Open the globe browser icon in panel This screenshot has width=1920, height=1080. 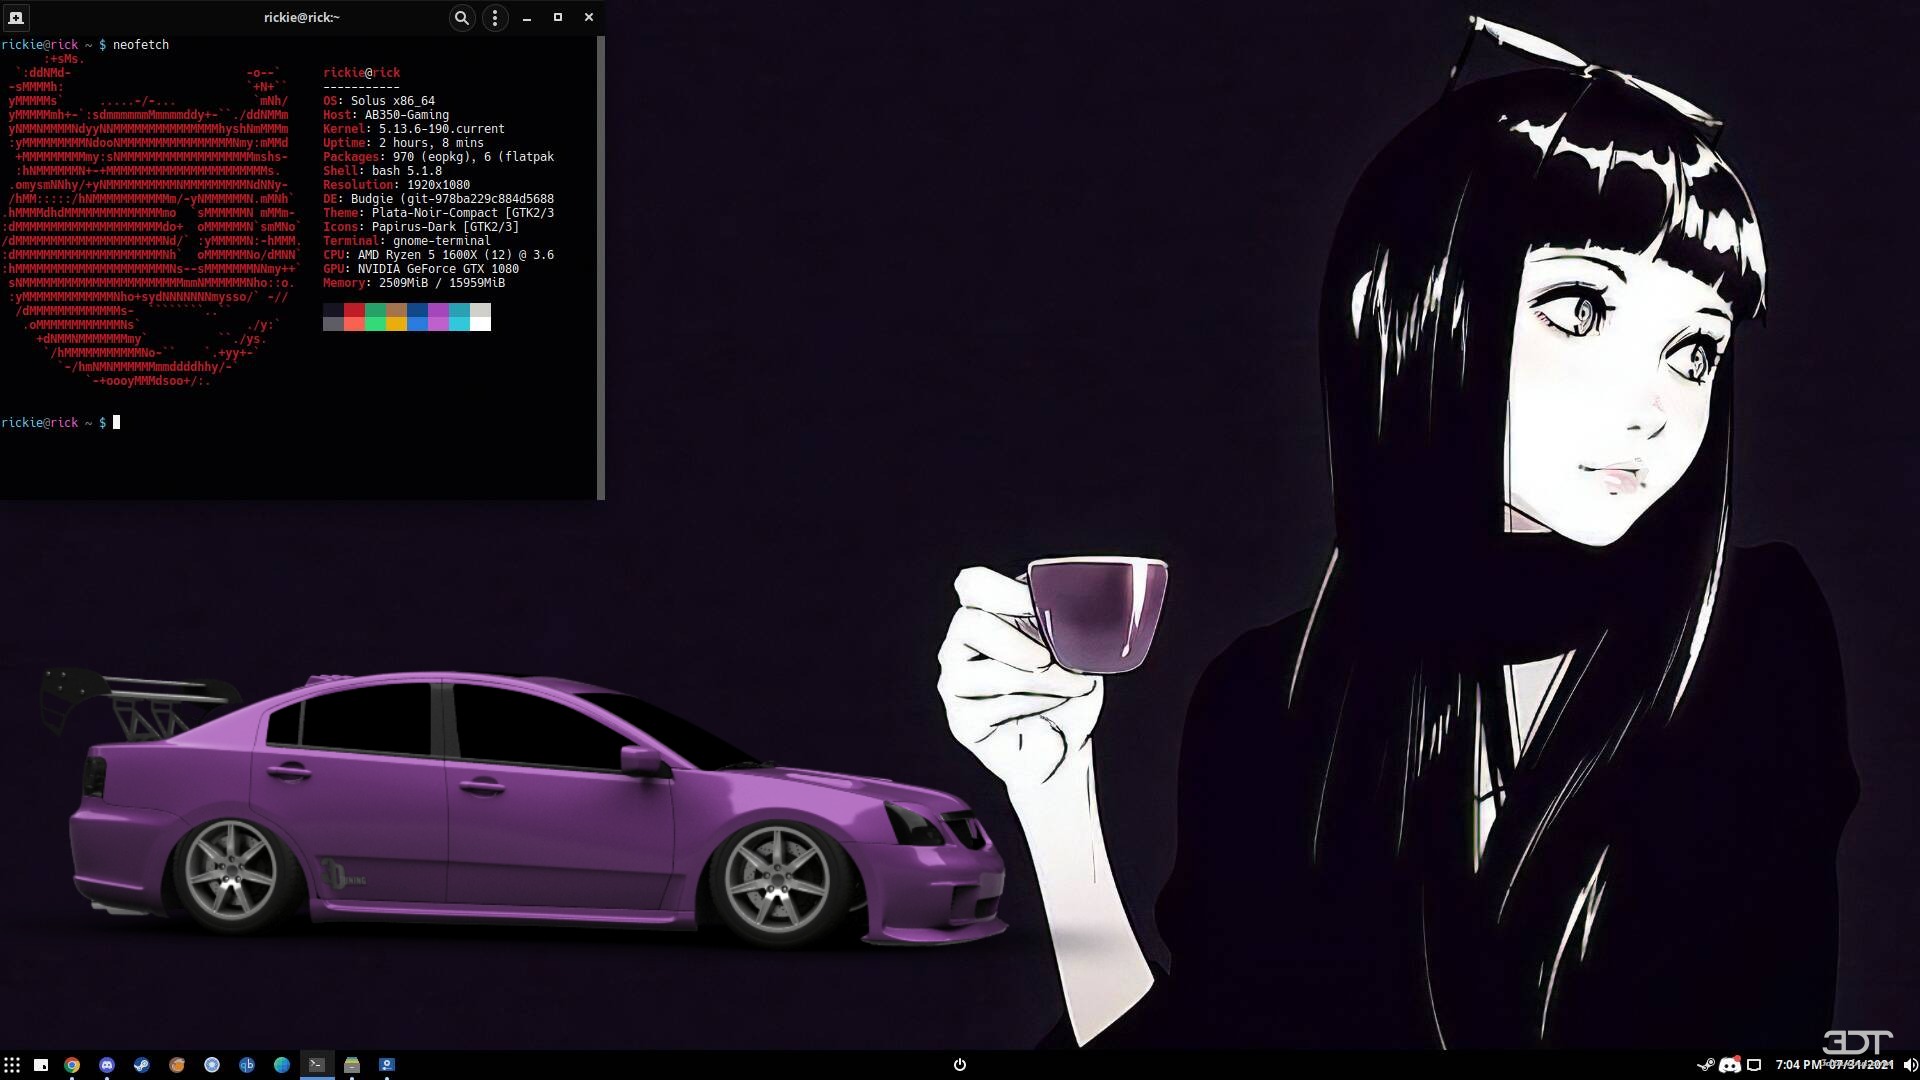pyautogui.click(x=282, y=1065)
